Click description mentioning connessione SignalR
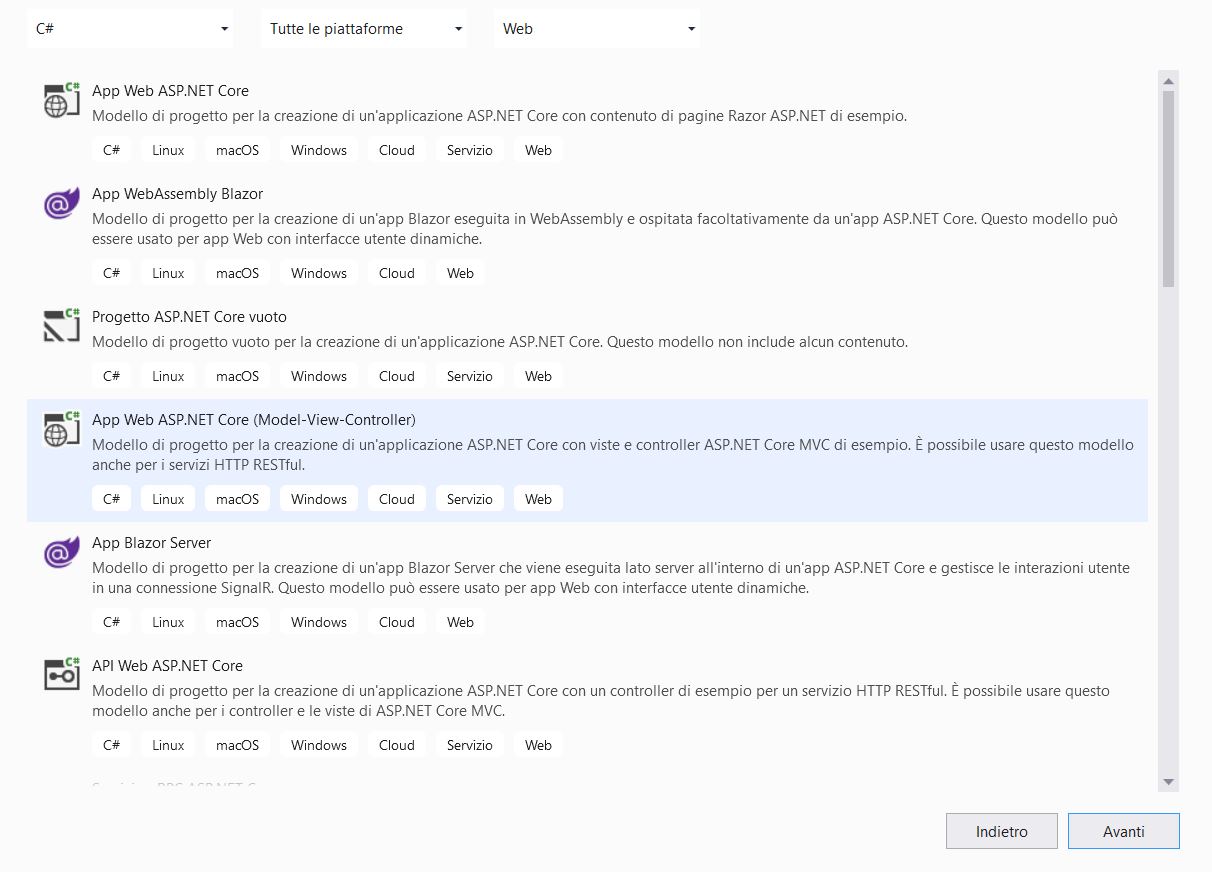This screenshot has width=1212, height=872. click(611, 578)
